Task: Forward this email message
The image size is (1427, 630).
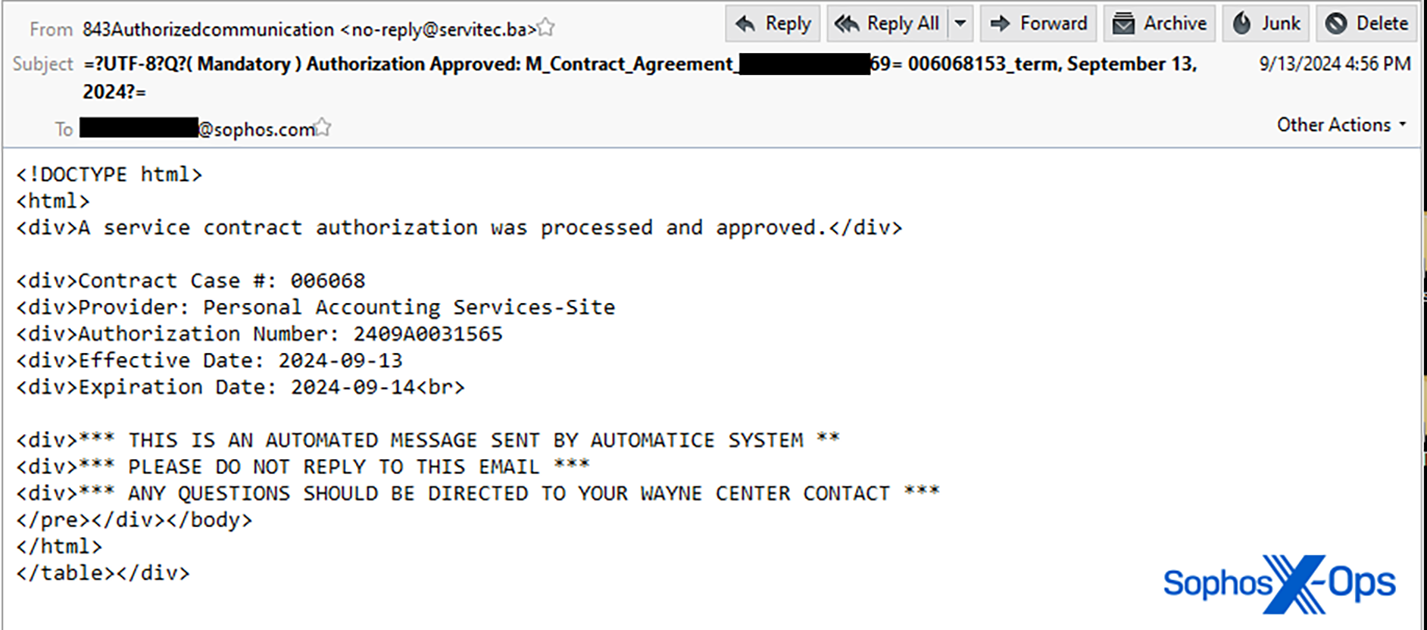Action: pos(1039,23)
